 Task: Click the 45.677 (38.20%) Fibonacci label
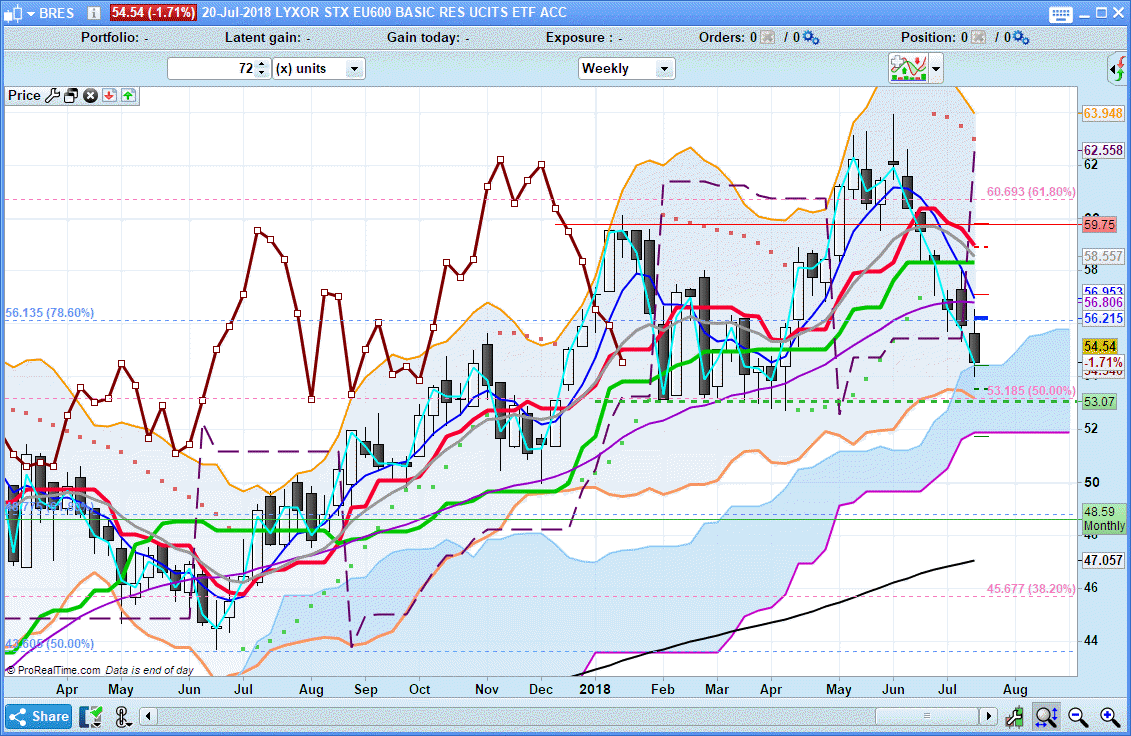coord(1031,589)
